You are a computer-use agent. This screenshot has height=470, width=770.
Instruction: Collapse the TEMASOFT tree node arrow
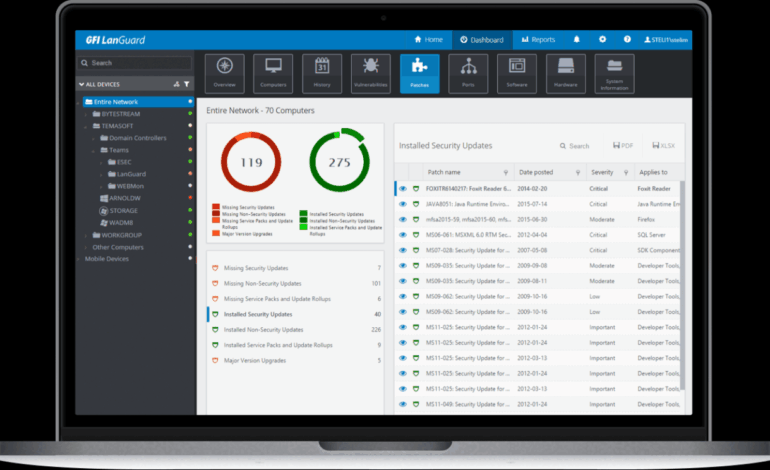85,126
